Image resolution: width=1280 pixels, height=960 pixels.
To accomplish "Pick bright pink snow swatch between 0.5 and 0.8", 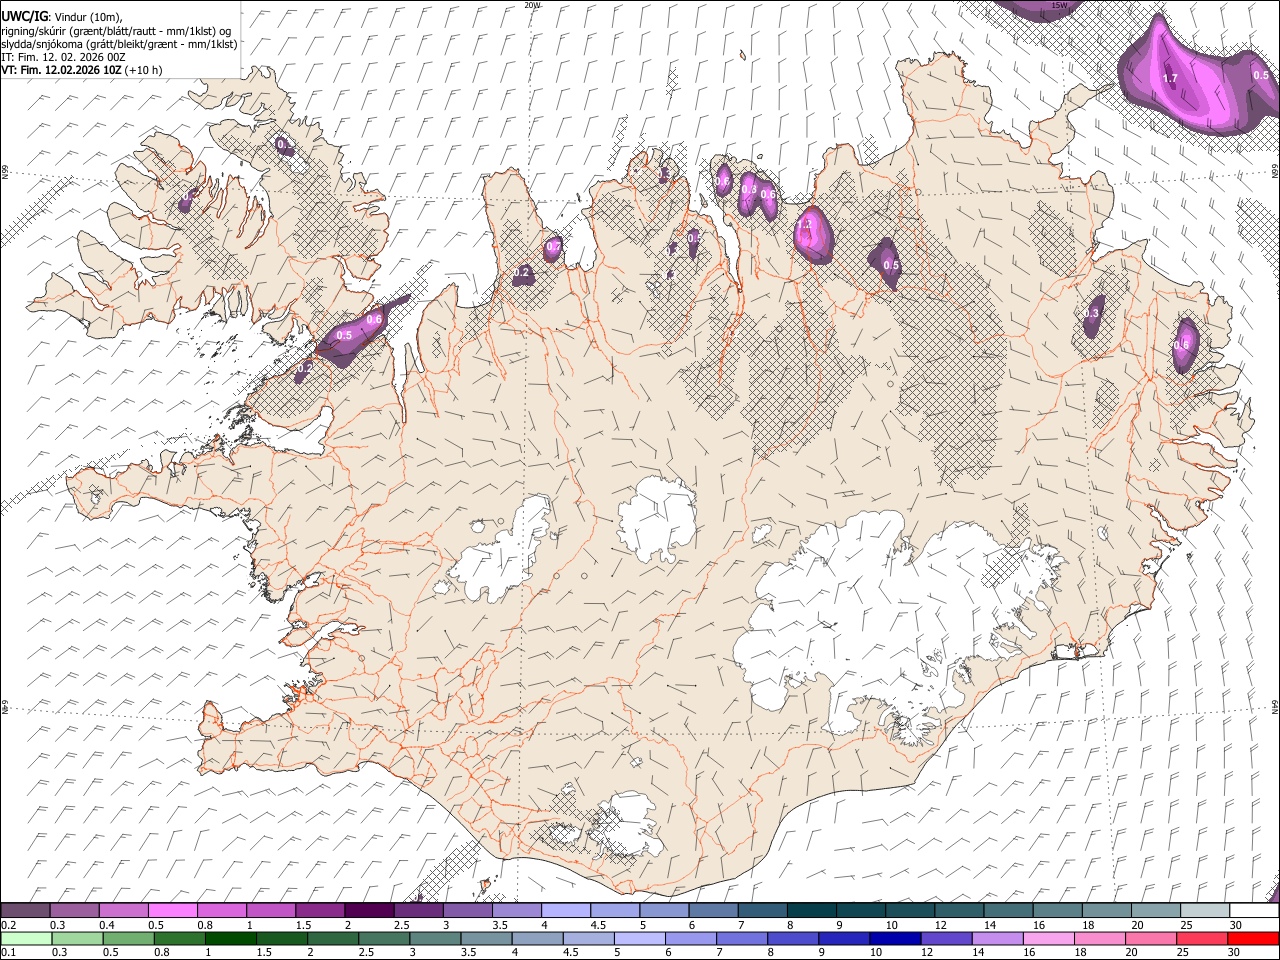I will [173, 910].
